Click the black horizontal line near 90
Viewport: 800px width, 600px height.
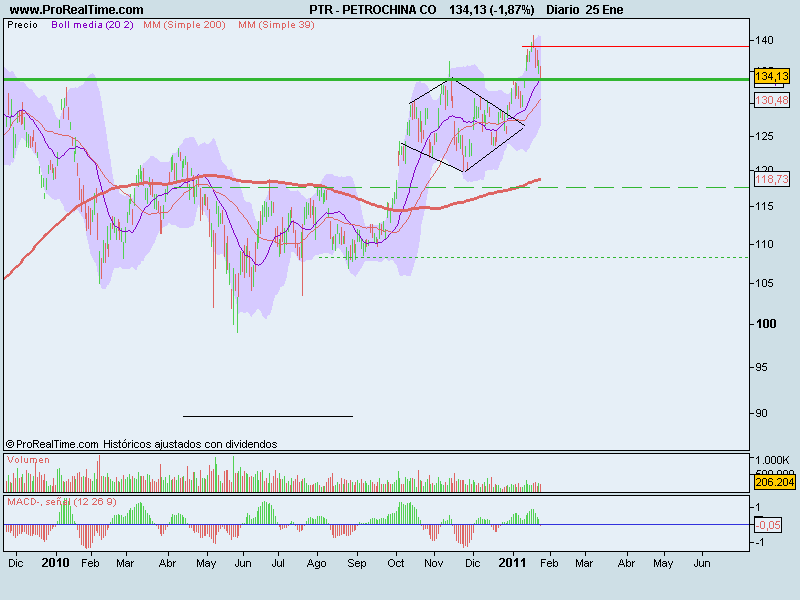click(x=268, y=416)
